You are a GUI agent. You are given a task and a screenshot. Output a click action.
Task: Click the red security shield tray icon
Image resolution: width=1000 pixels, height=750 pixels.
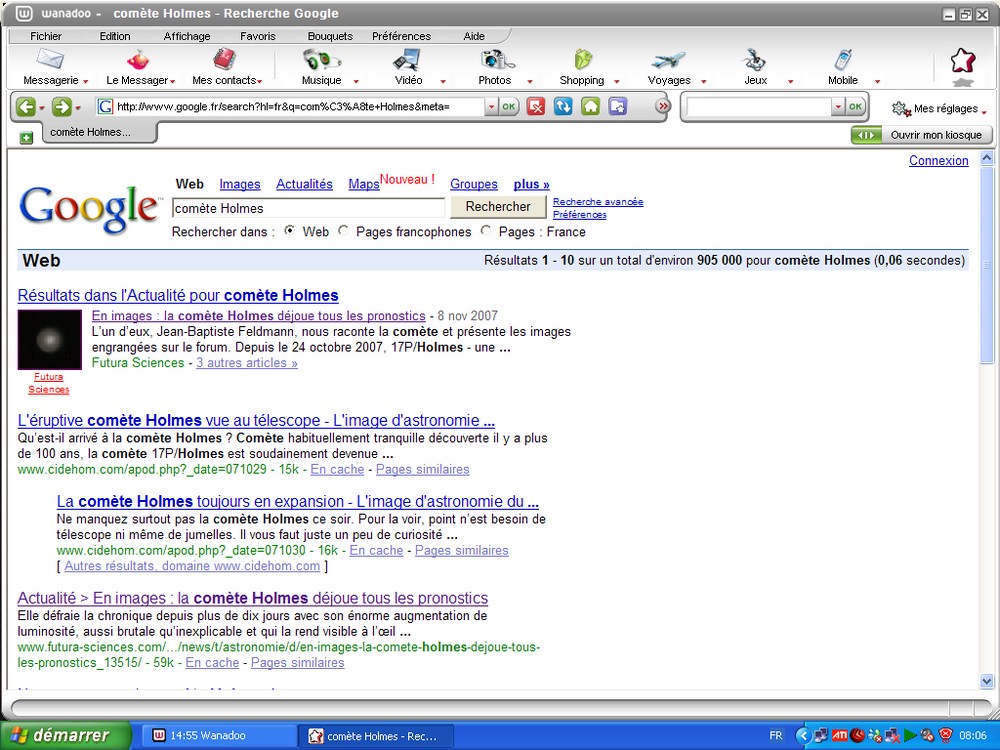[x=946, y=735]
